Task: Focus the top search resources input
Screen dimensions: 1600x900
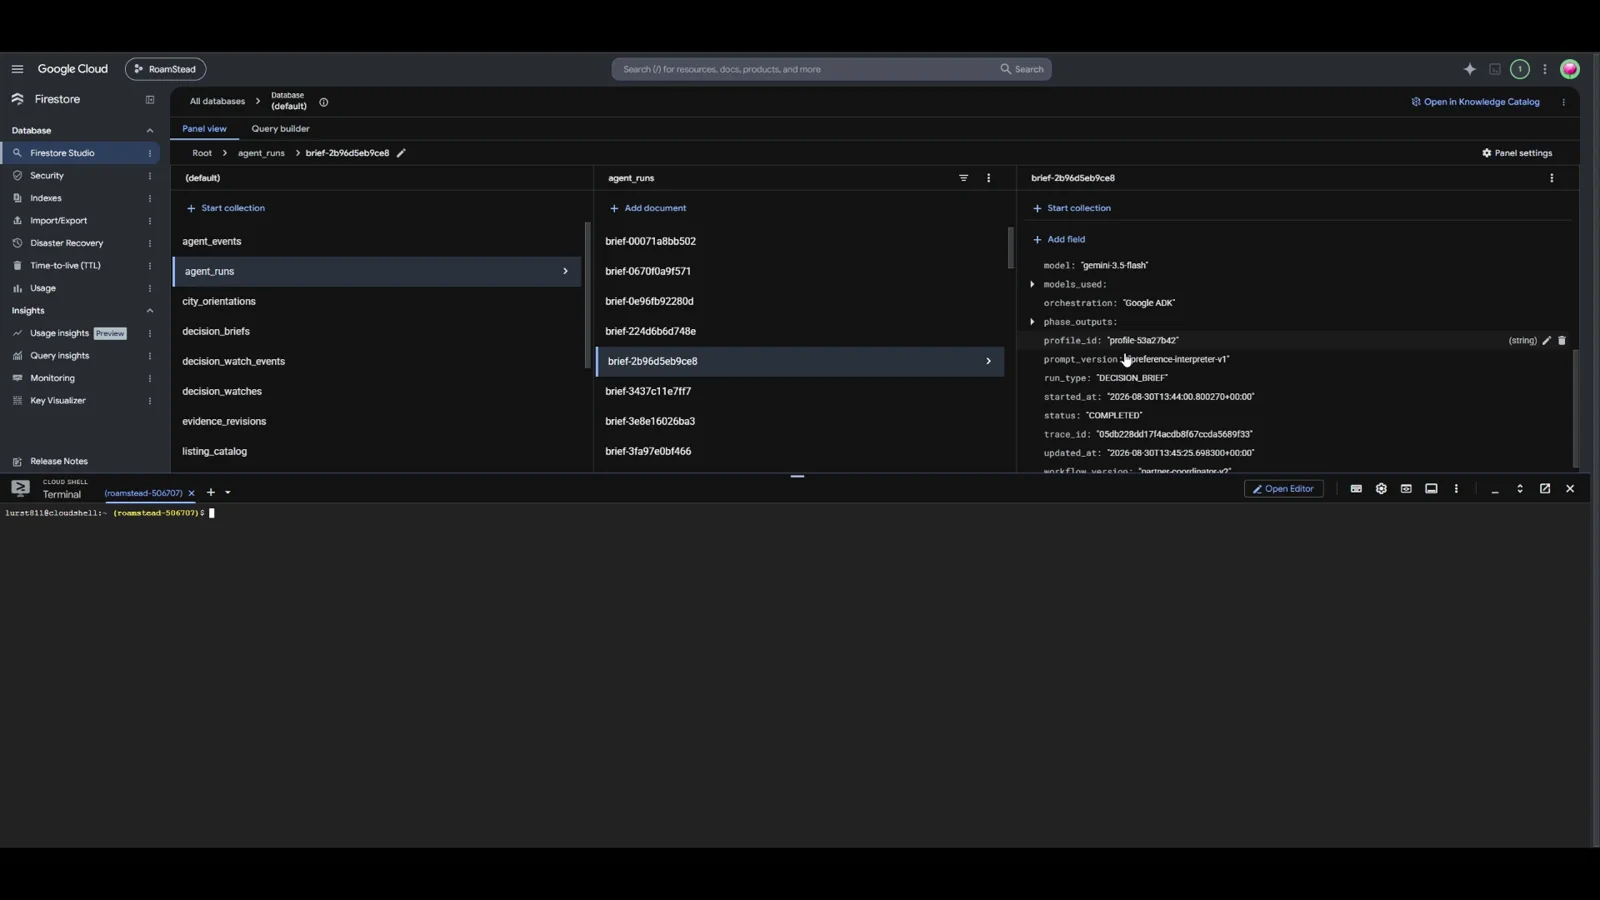Action: [805, 69]
